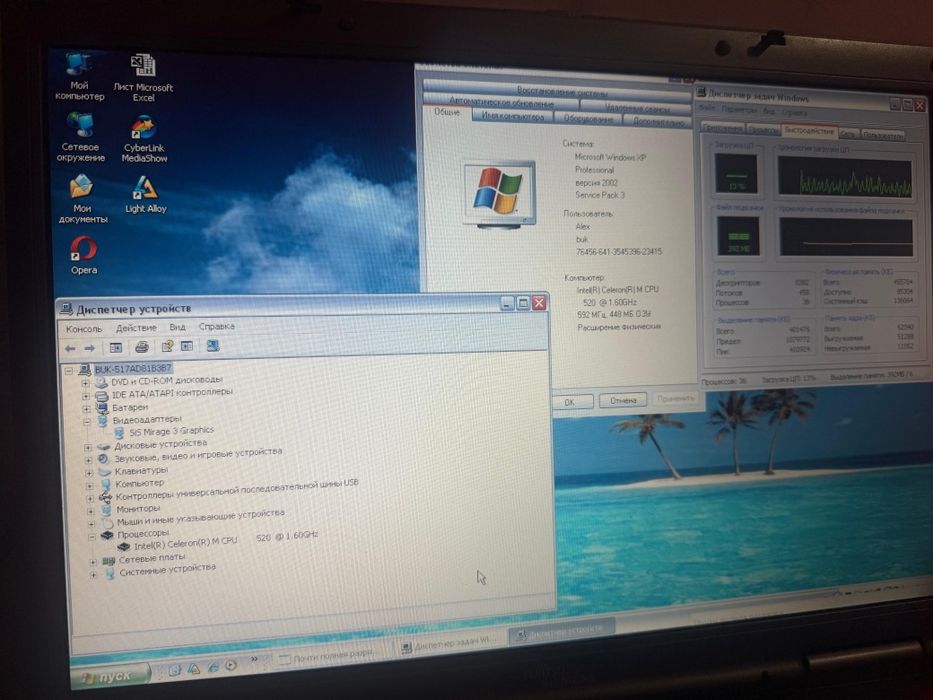The height and width of the screenshot is (700, 933).
Task: Expand the Дисковые устройства node
Action: 88,447
